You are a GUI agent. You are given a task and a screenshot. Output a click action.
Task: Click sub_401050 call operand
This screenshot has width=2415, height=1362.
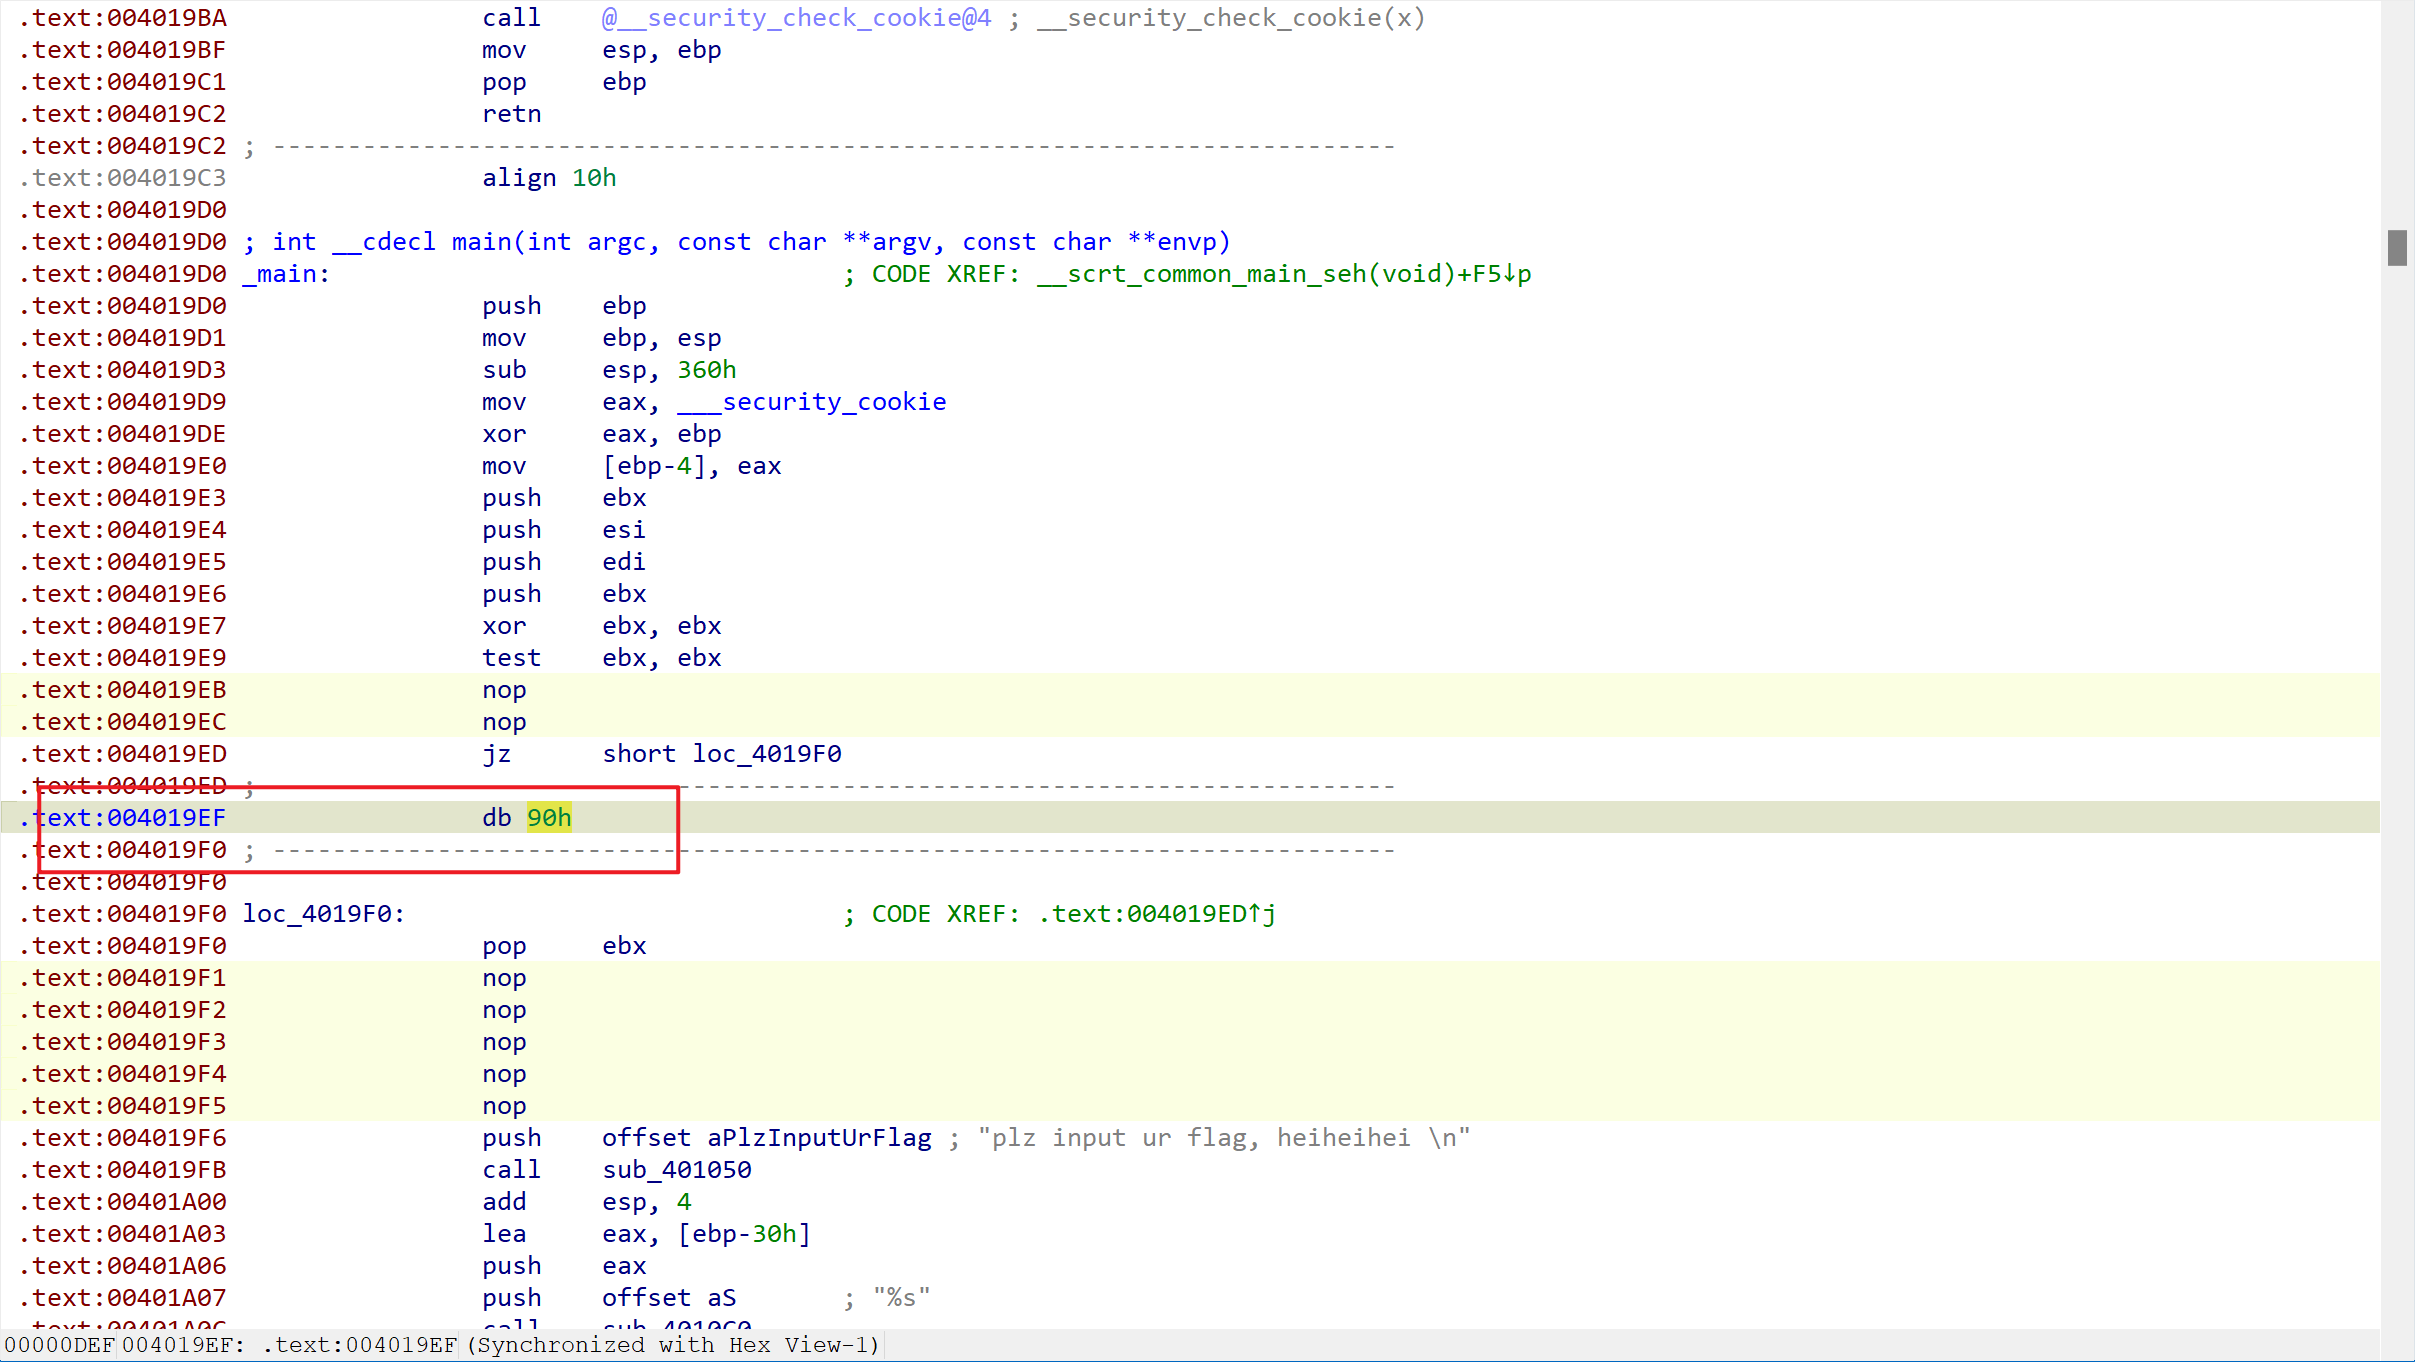coord(676,1170)
